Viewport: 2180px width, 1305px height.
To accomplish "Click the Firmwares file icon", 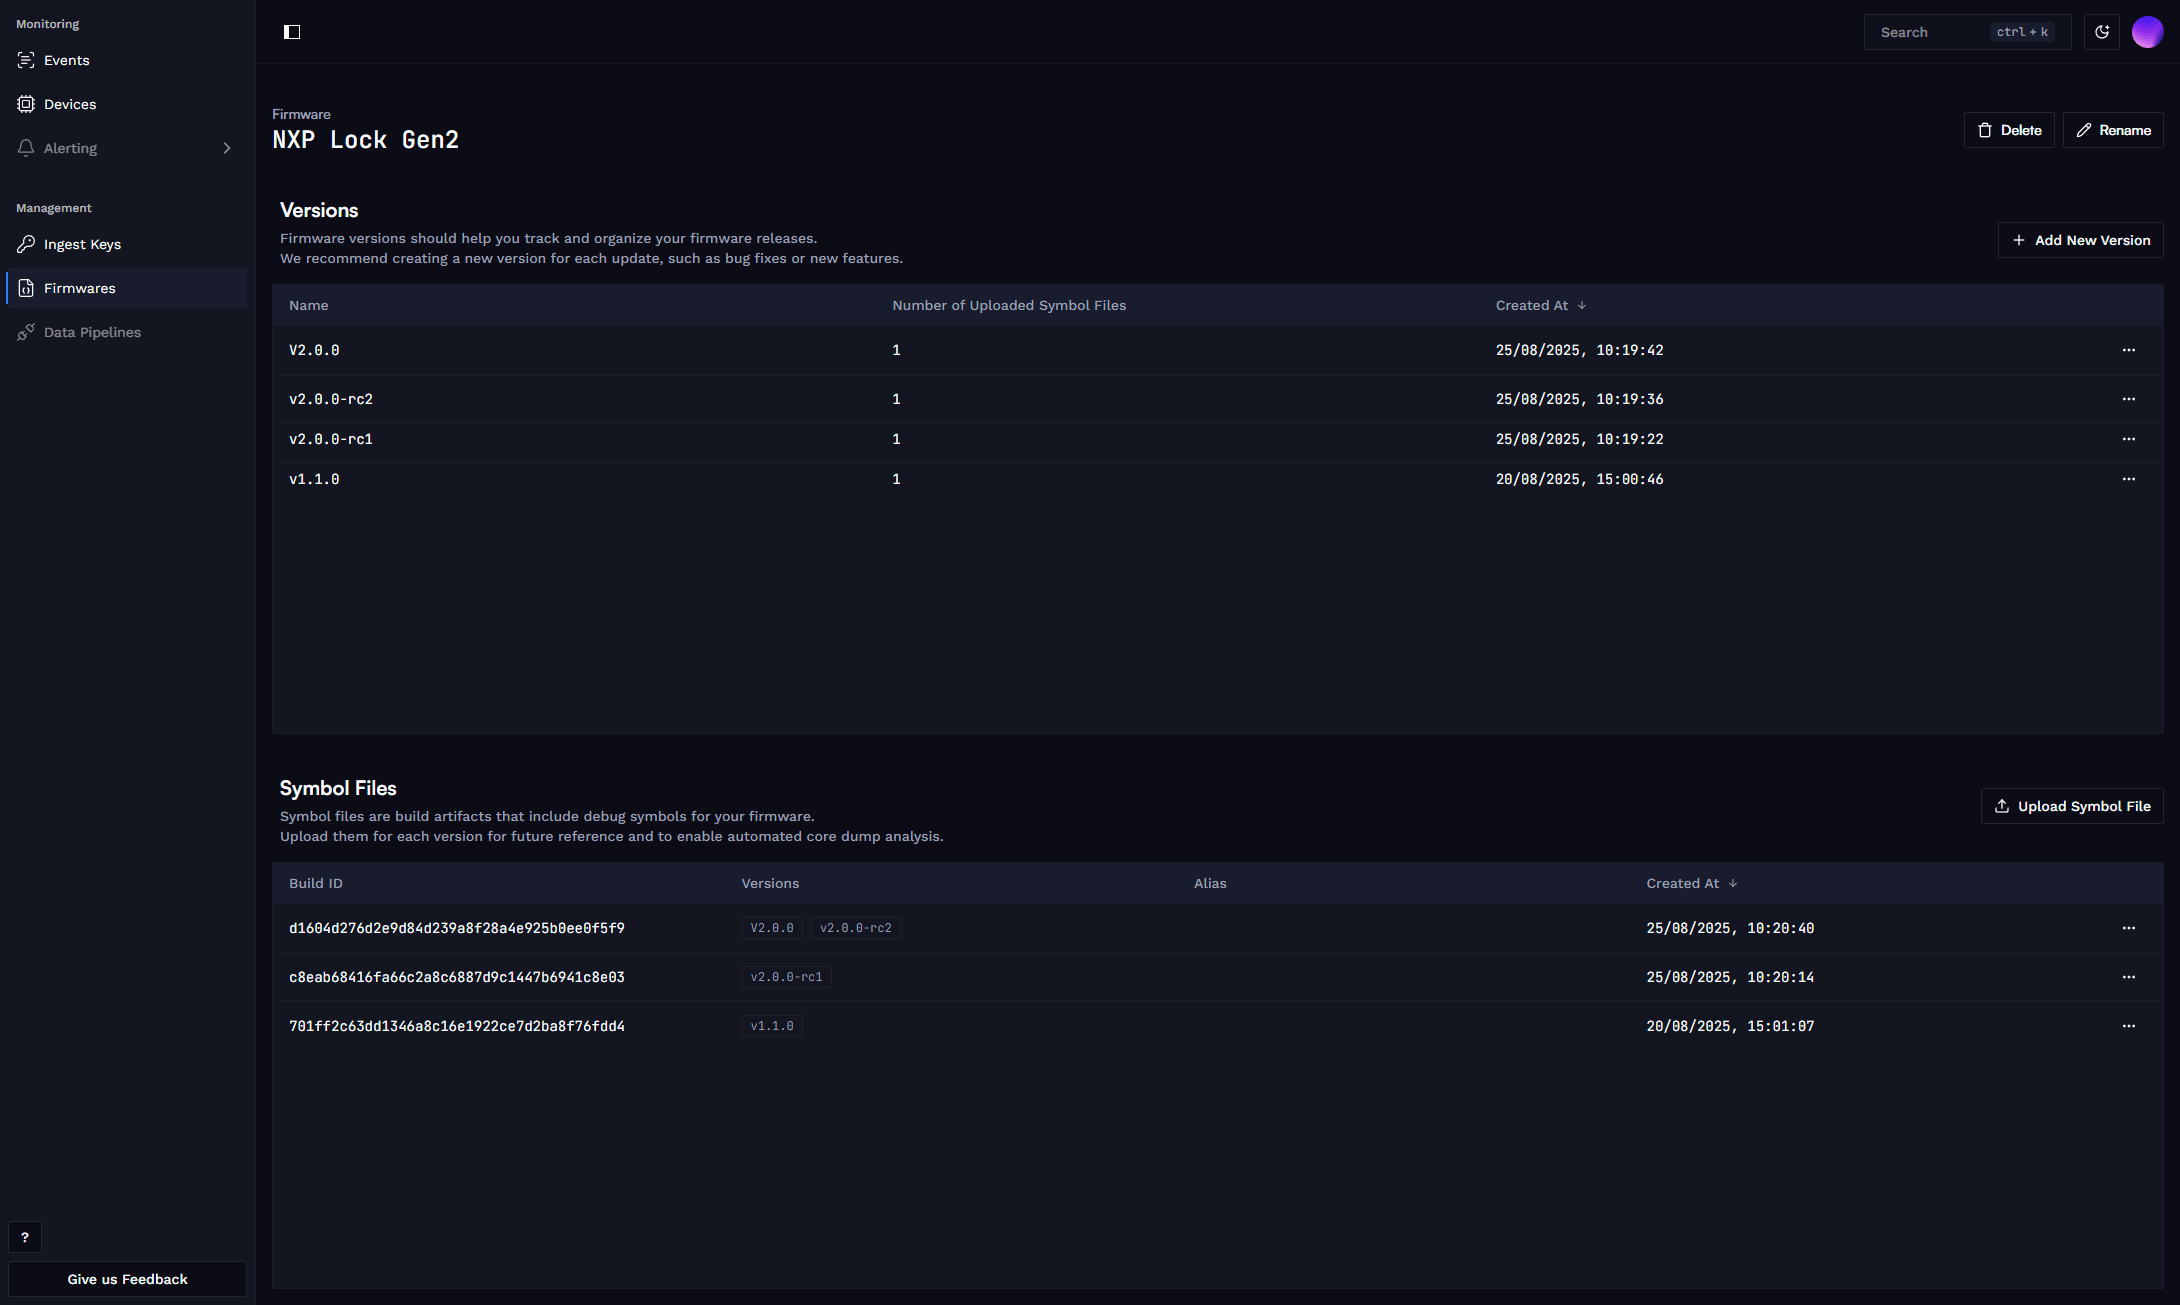I will [x=26, y=288].
